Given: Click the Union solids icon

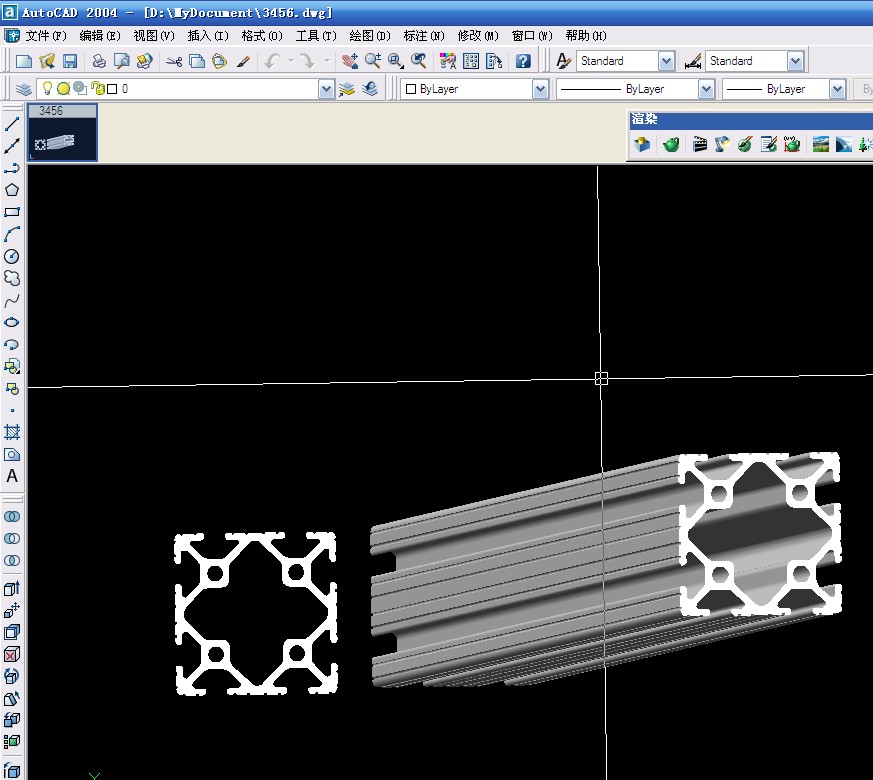Looking at the screenshot, I should pyautogui.click(x=12, y=517).
